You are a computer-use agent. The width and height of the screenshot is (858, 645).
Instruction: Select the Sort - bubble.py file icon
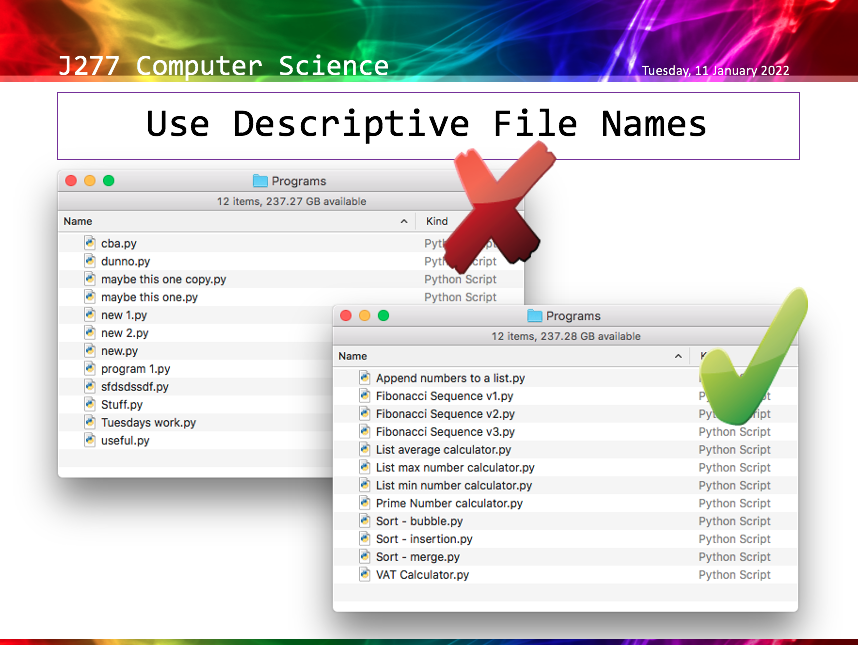pyautogui.click(x=365, y=521)
